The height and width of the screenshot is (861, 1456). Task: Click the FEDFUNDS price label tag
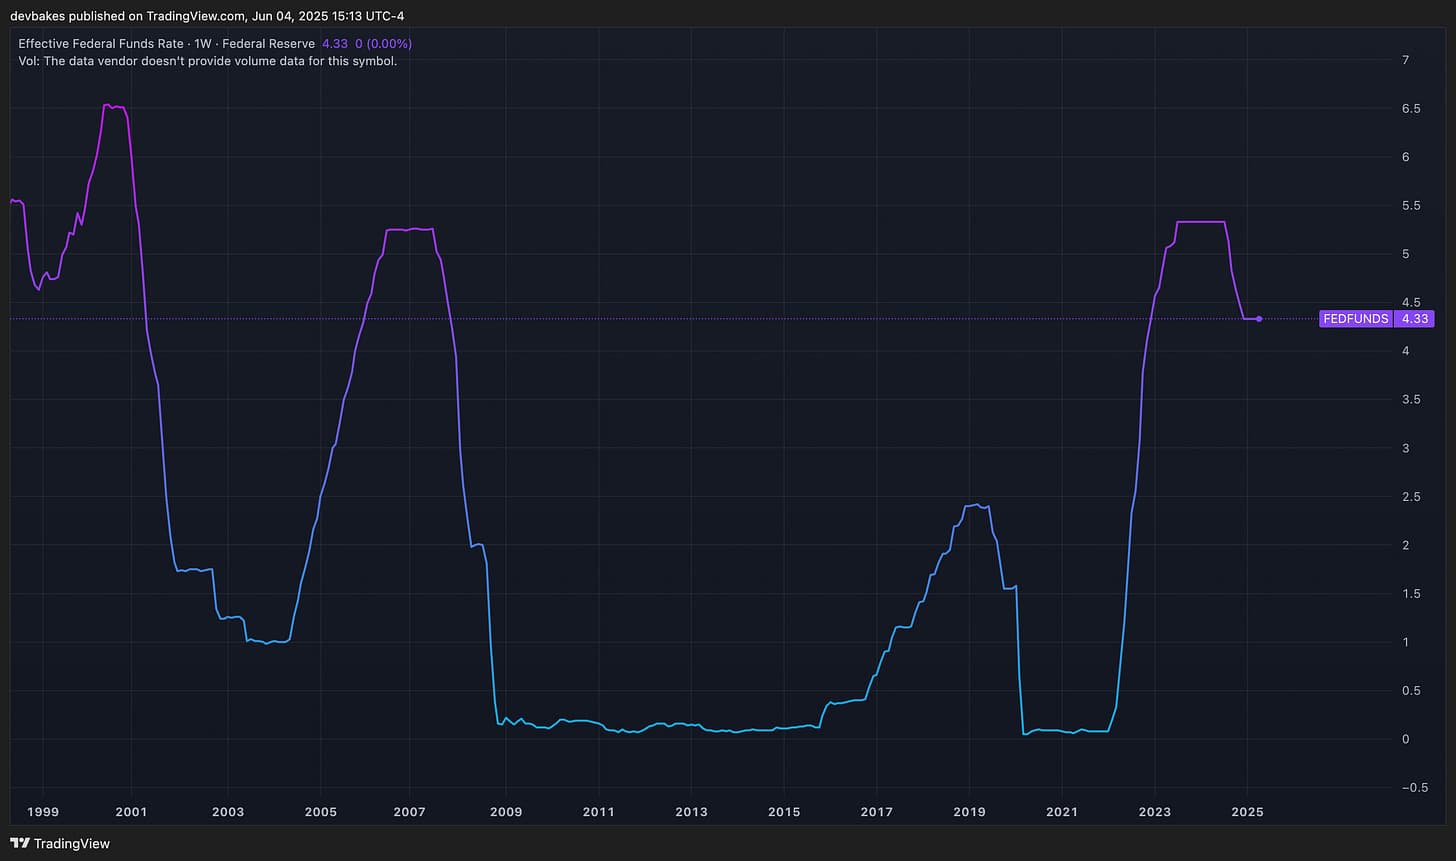click(1356, 319)
